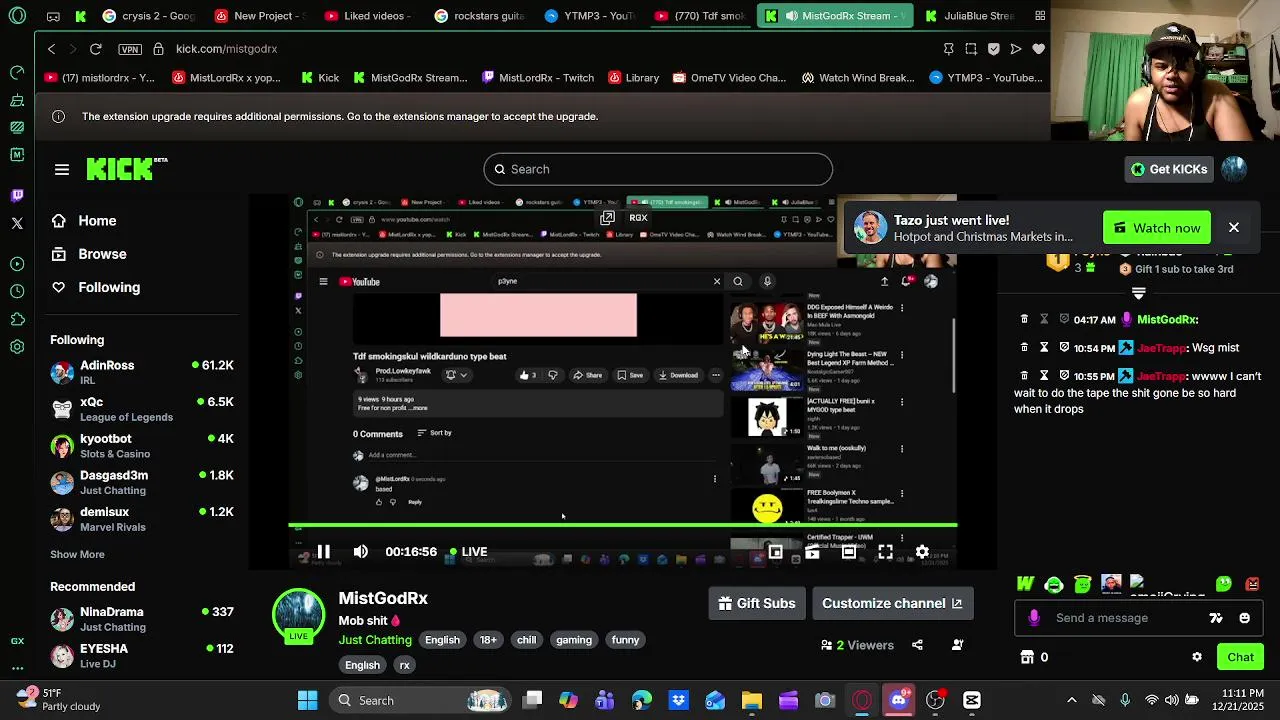Click Gift Subs button
1280x720 pixels.
tap(757, 603)
